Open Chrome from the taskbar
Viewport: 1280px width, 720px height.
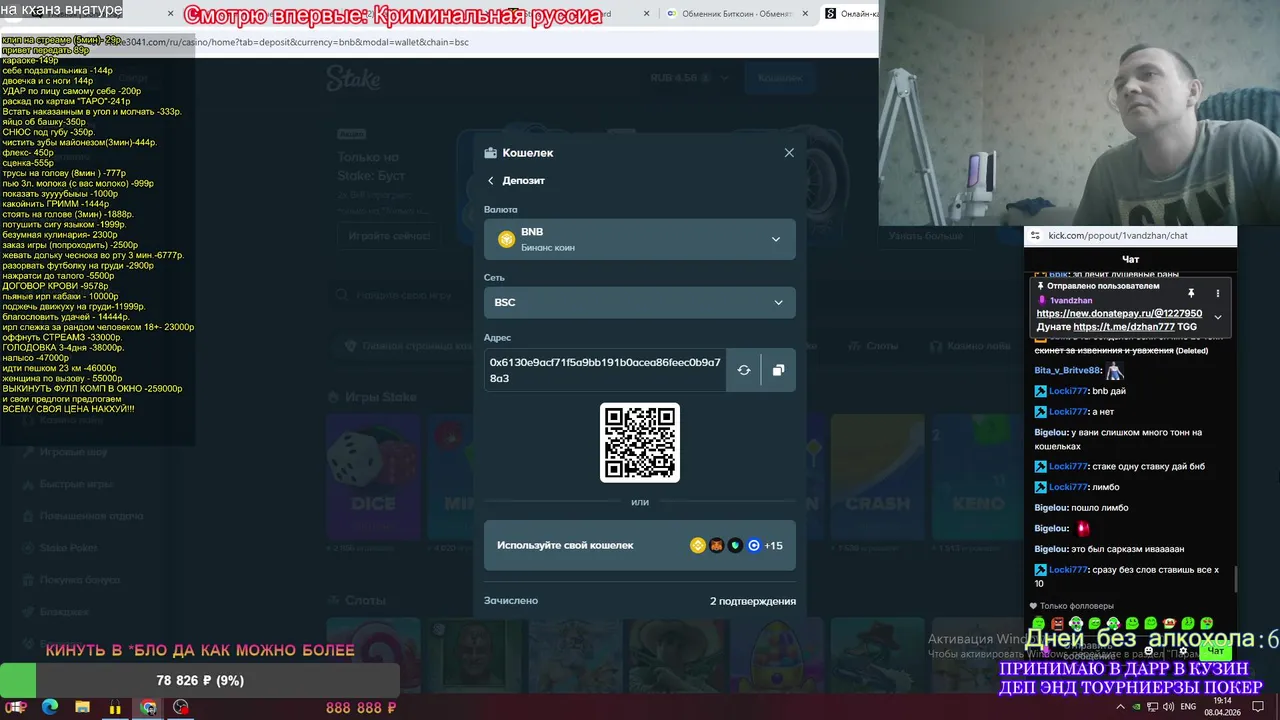coord(148,707)
